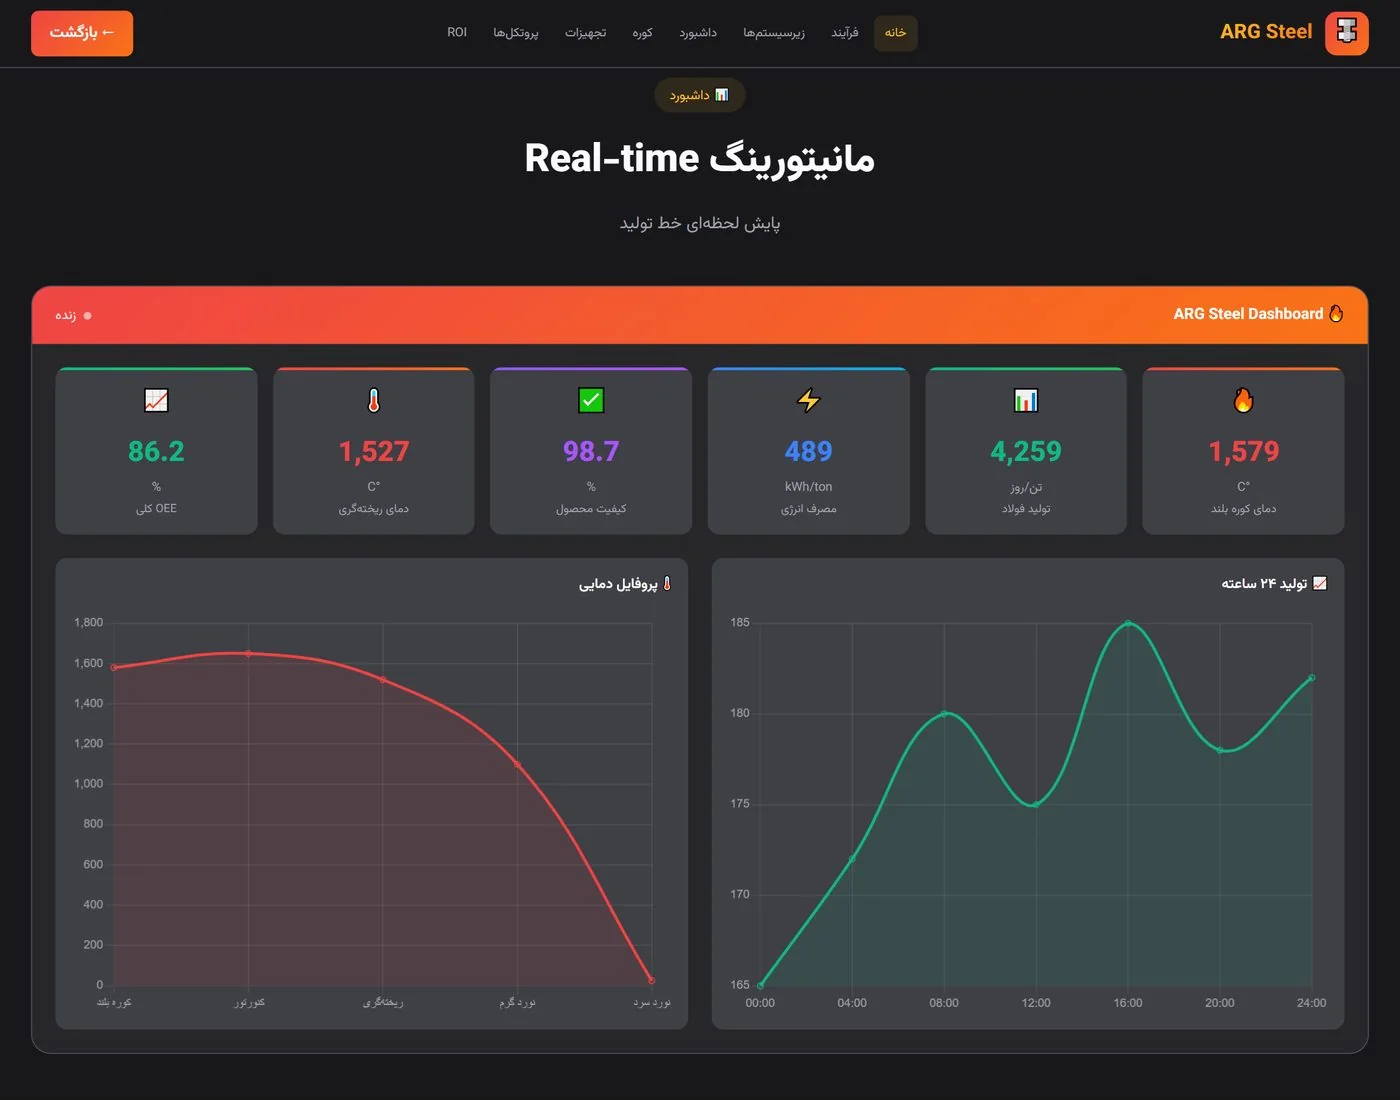Click the green checkmark product quality icon

(x=591, y=400)
